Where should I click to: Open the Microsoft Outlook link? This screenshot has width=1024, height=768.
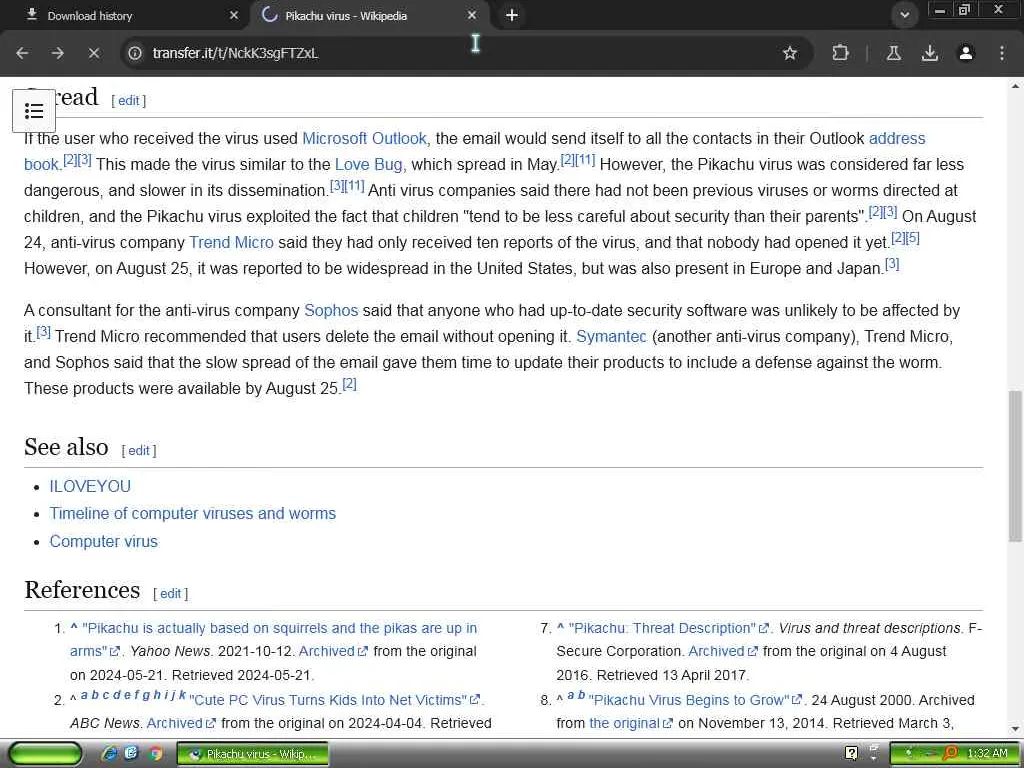click(x=364, y=138)
